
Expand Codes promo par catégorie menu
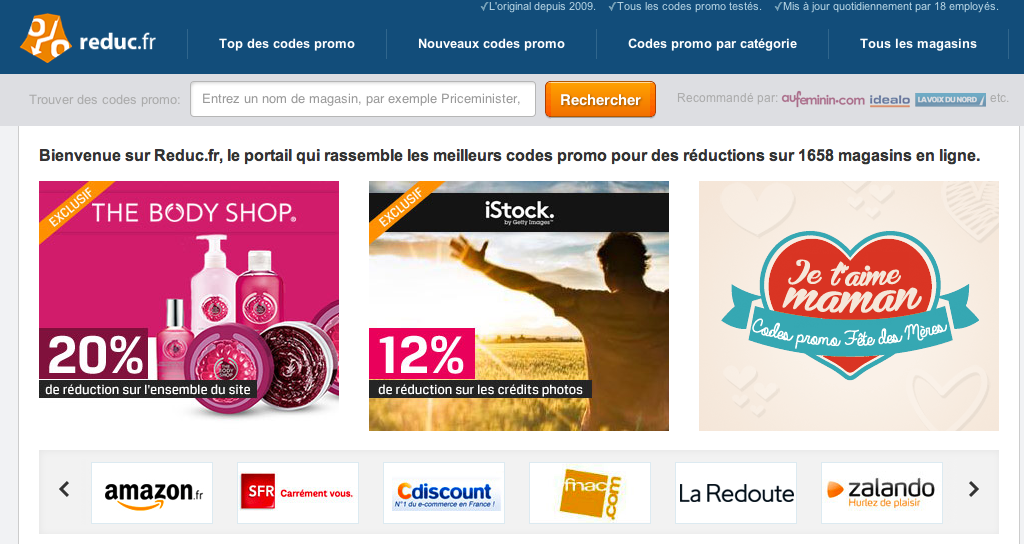[x=712, y=44]
